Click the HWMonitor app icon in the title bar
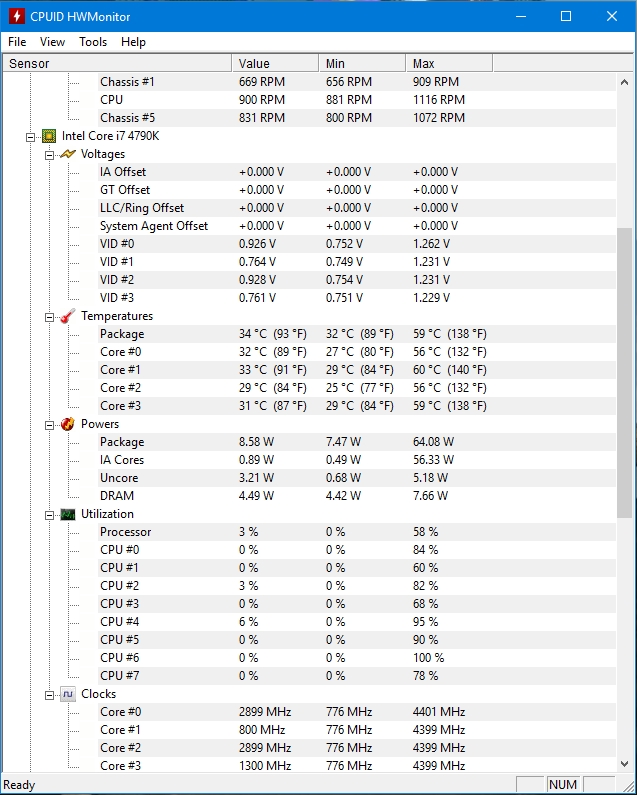The width and height of the screenshot is (637, 795). pos(16,16)
